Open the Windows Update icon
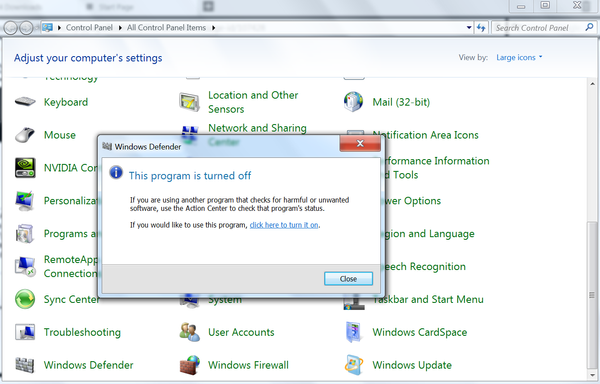 [x=354, y=365]
